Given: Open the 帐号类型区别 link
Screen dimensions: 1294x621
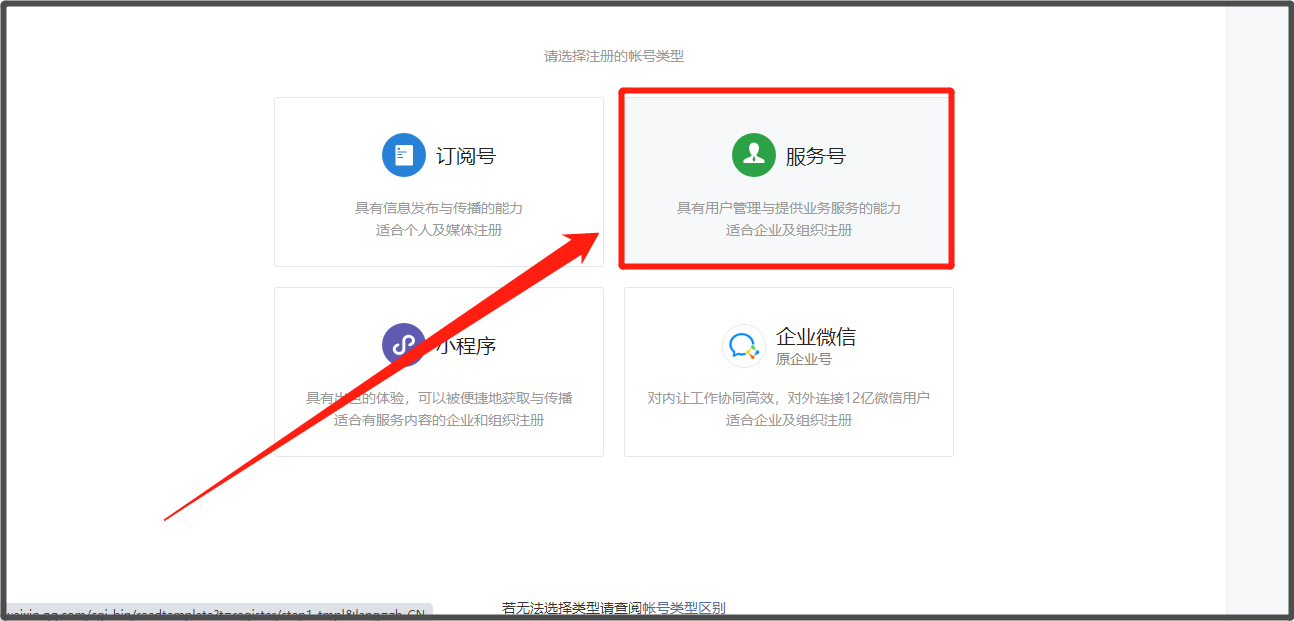Looking at the screenshot, I should pyautogui.click(x=684, y=607).
